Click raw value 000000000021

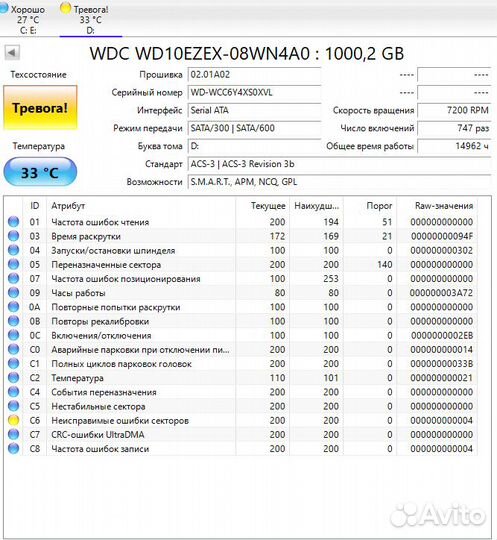442,378
